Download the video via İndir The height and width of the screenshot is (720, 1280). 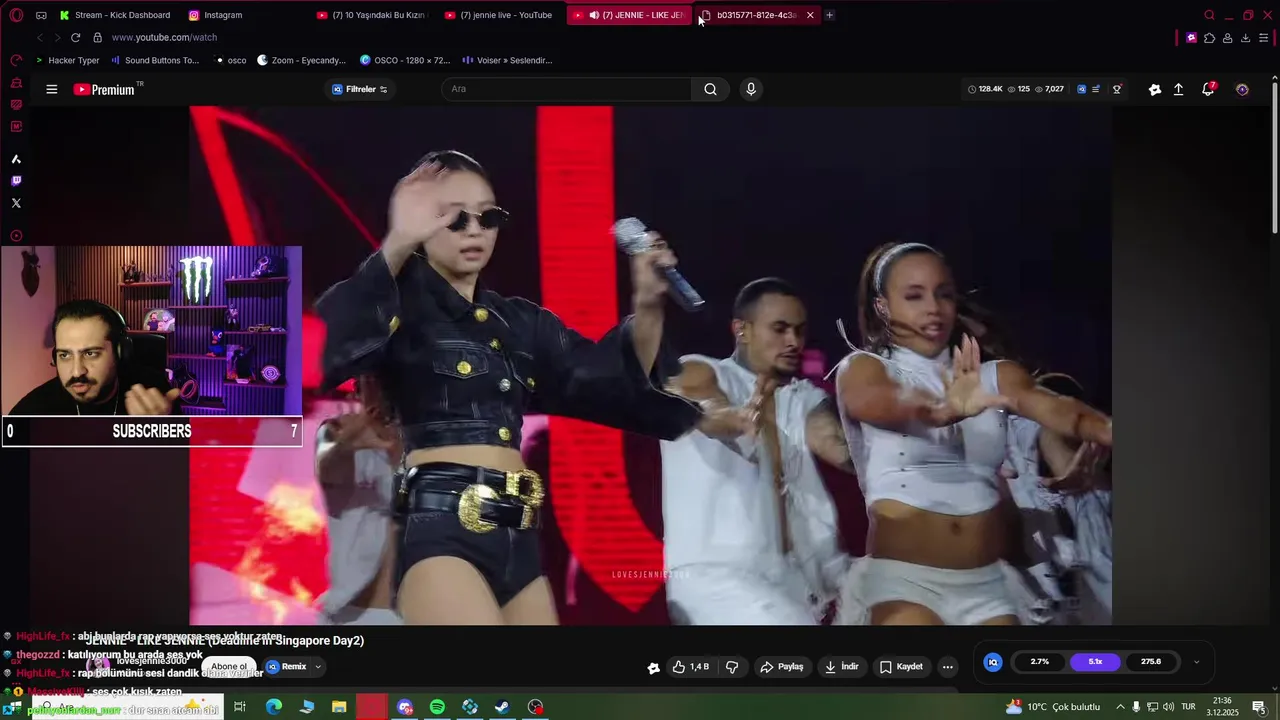[841, 667]
